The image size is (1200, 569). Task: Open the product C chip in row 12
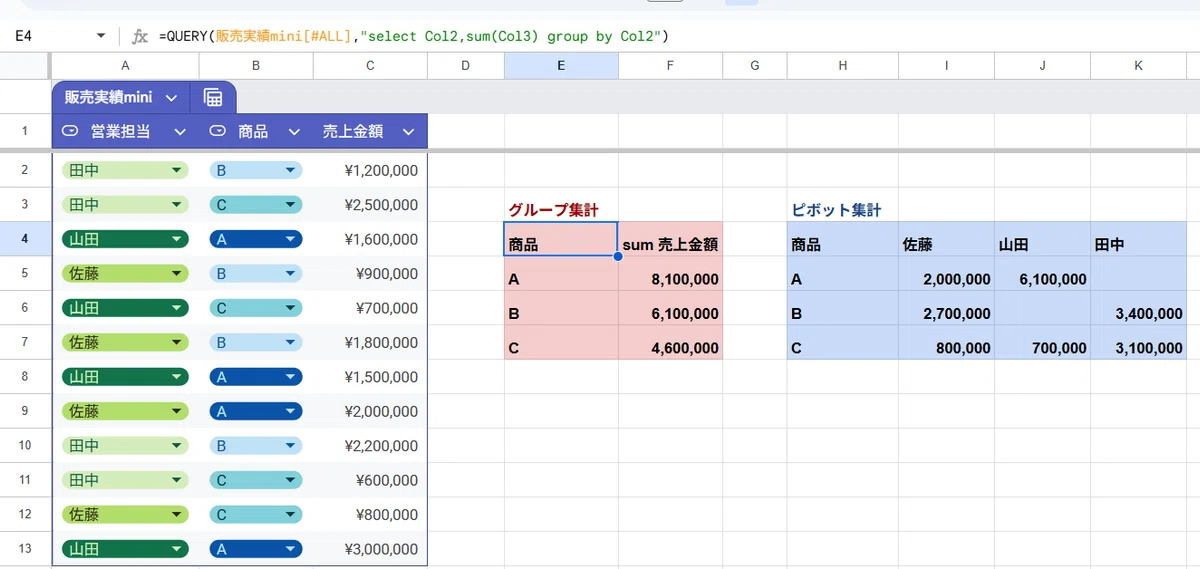click(256, 515)
